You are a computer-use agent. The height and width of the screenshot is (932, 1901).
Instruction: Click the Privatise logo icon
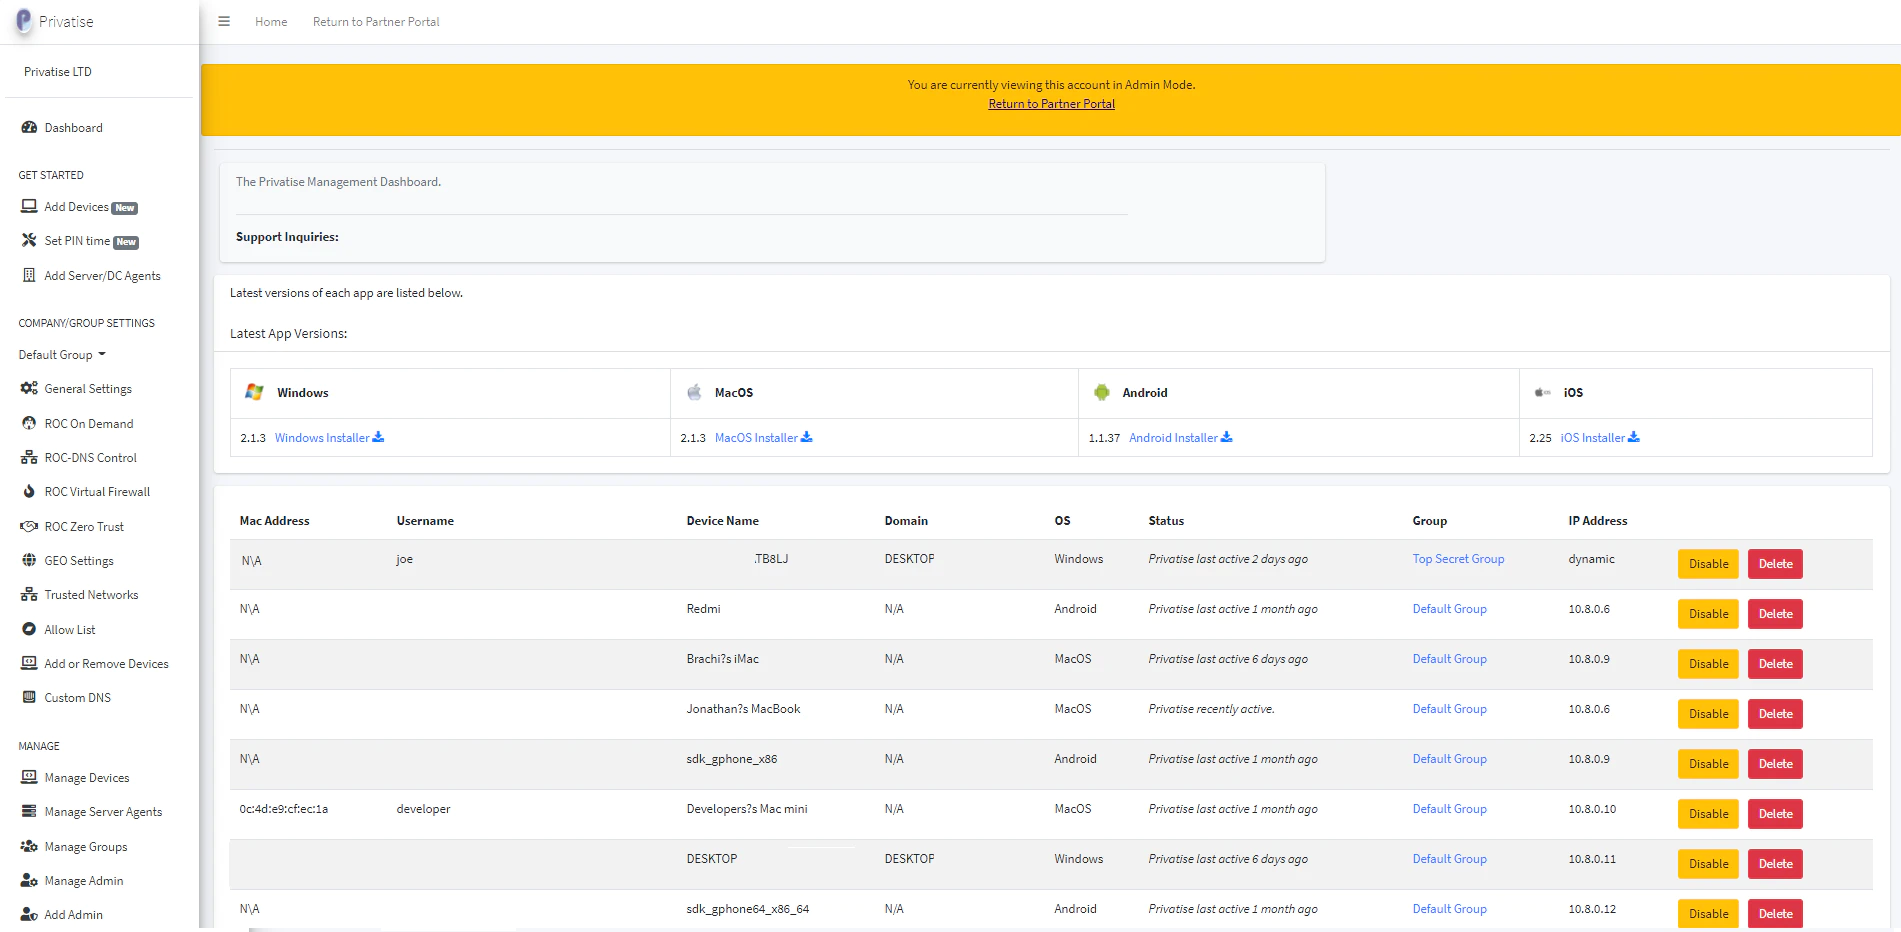tap(23, 21)
